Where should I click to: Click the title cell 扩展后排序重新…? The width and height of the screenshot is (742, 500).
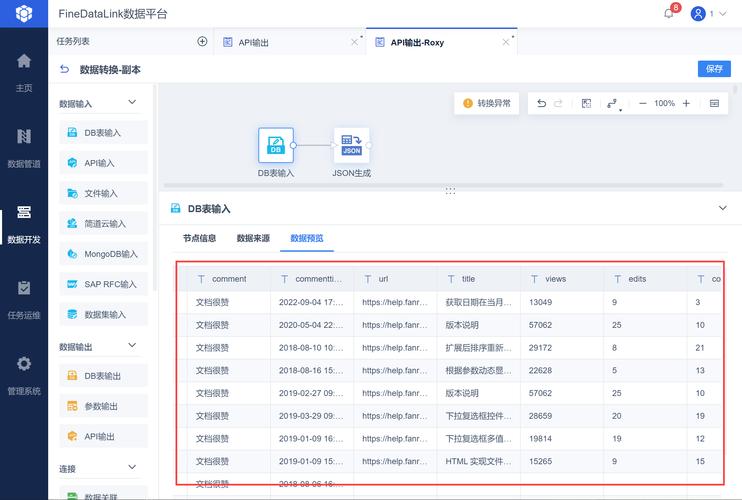(478, 348)
